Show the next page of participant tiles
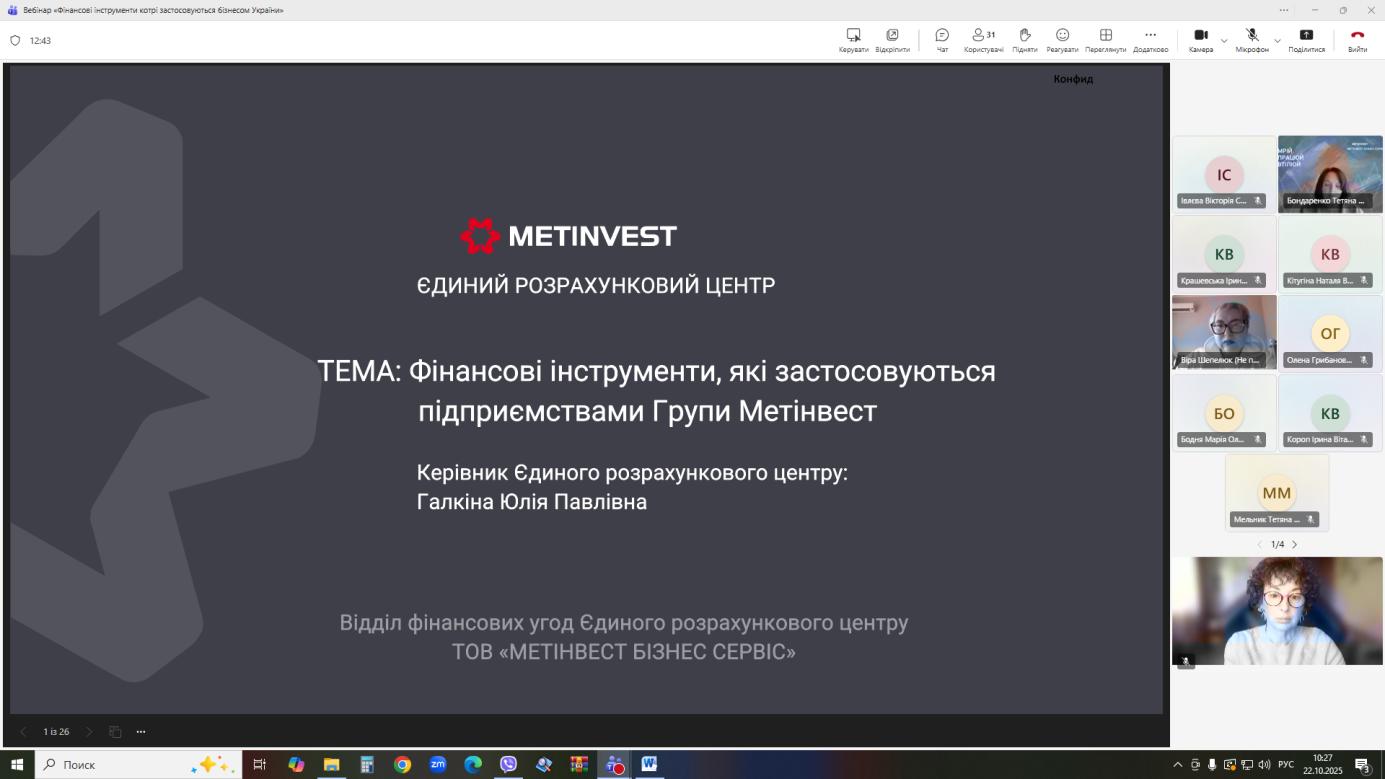 click(x=1294, y=545)
